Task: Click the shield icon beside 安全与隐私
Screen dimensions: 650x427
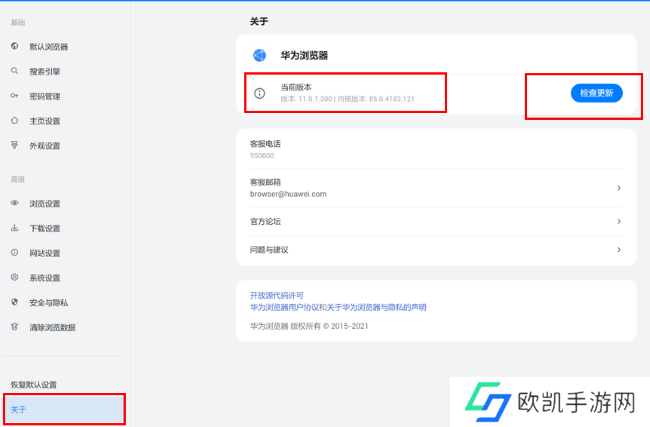Action: 15,302
